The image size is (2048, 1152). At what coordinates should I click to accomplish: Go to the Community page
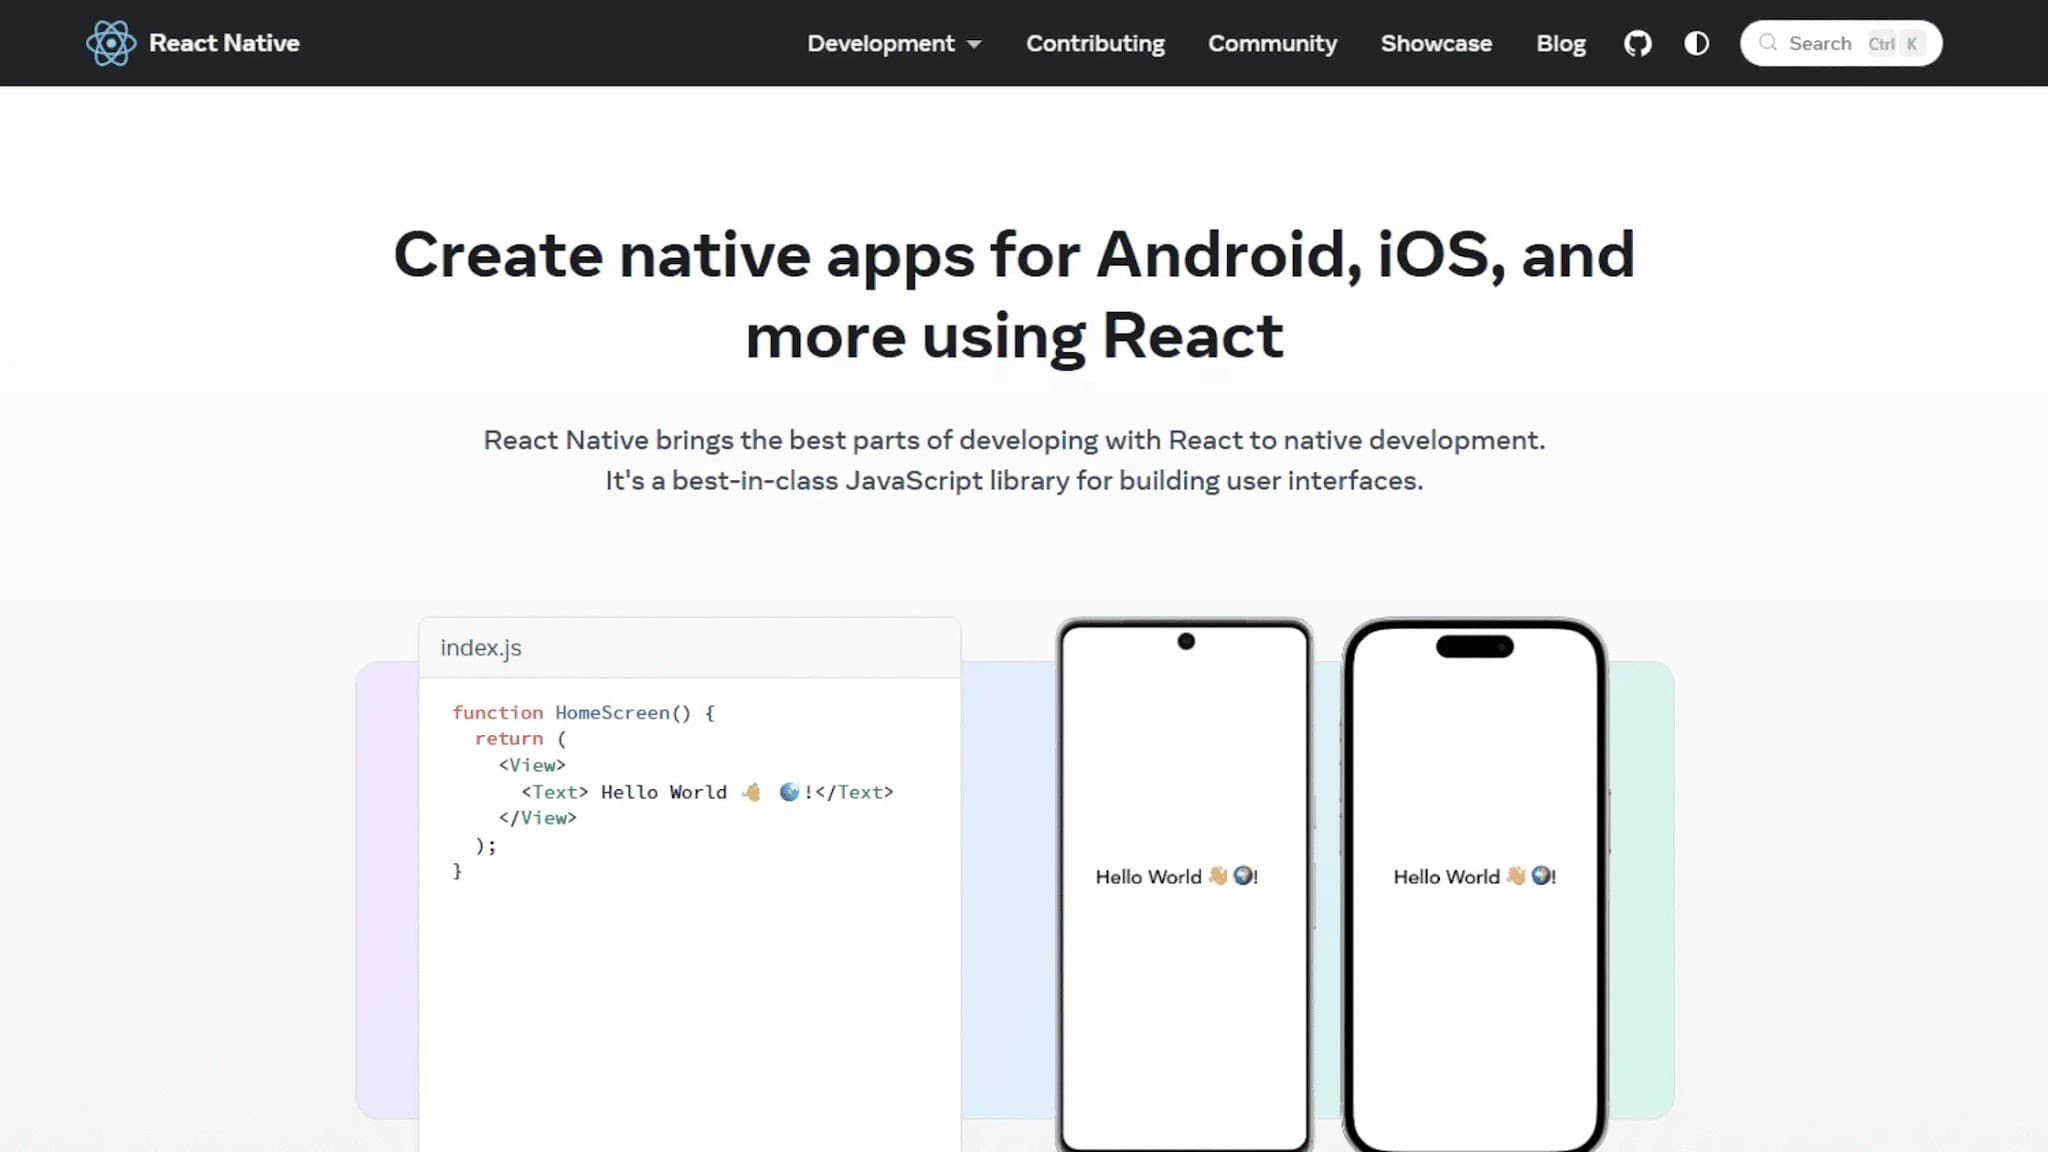coord(1272,43)
